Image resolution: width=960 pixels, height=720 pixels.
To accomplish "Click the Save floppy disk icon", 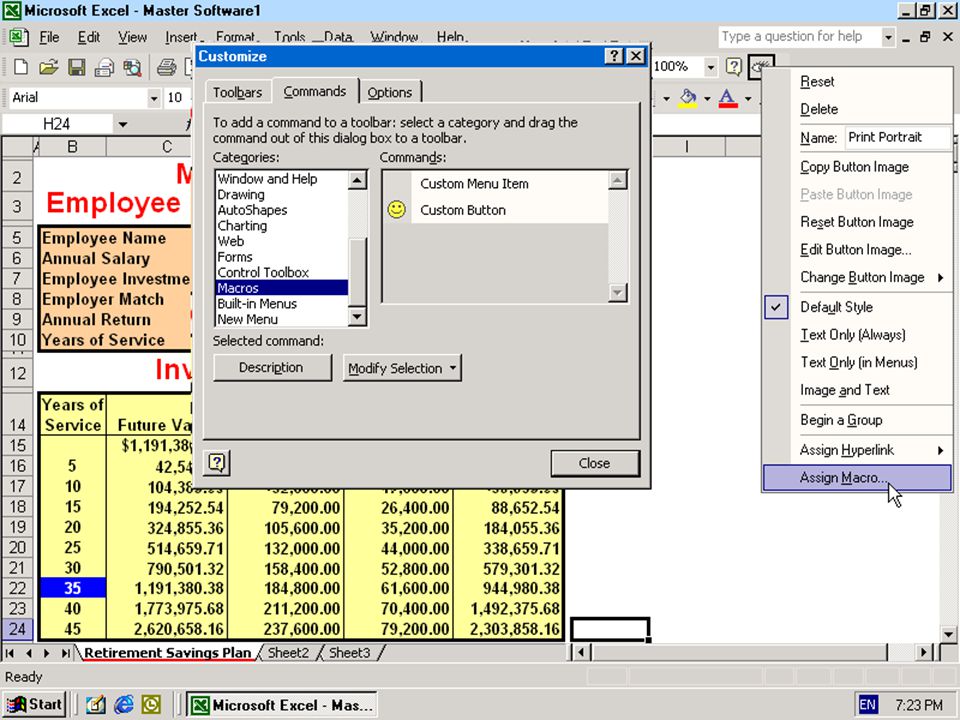I will coord(77,67).
